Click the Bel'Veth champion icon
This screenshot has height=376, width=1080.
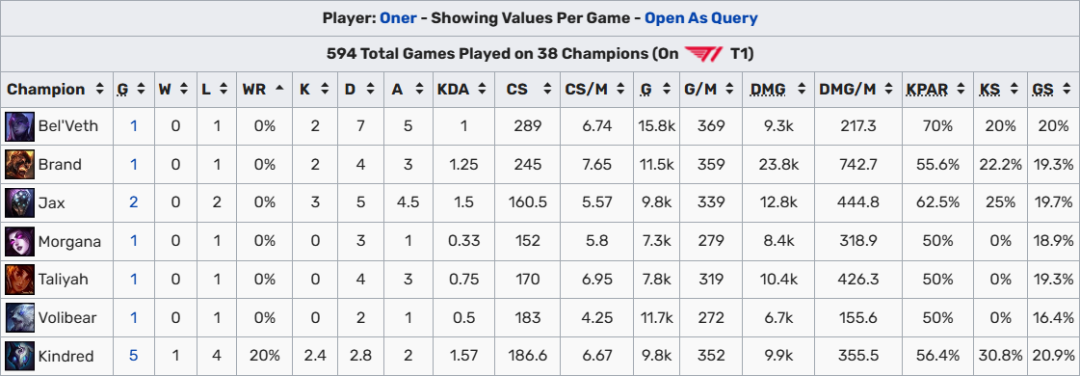(x=16, y=126)
